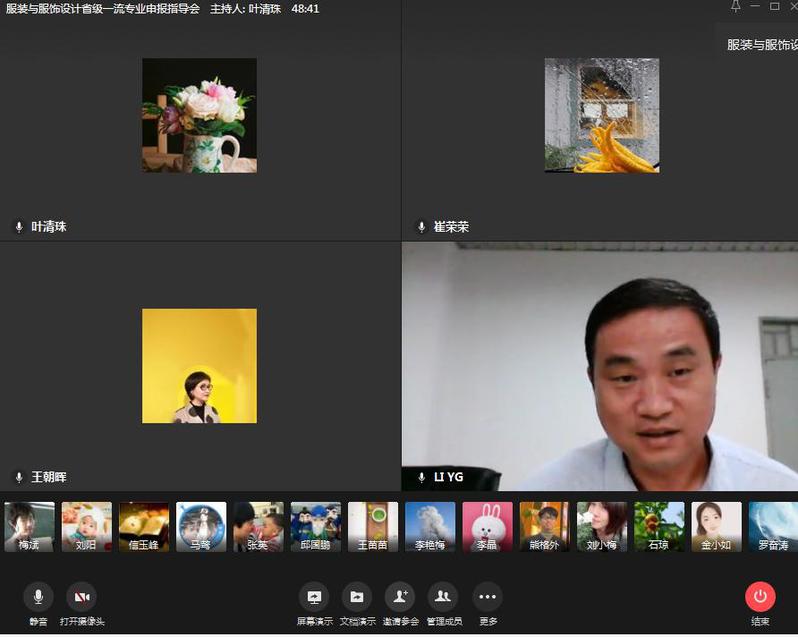
Task: Click microphone icon beside 崔荣荣
Action: pos(421,227)
